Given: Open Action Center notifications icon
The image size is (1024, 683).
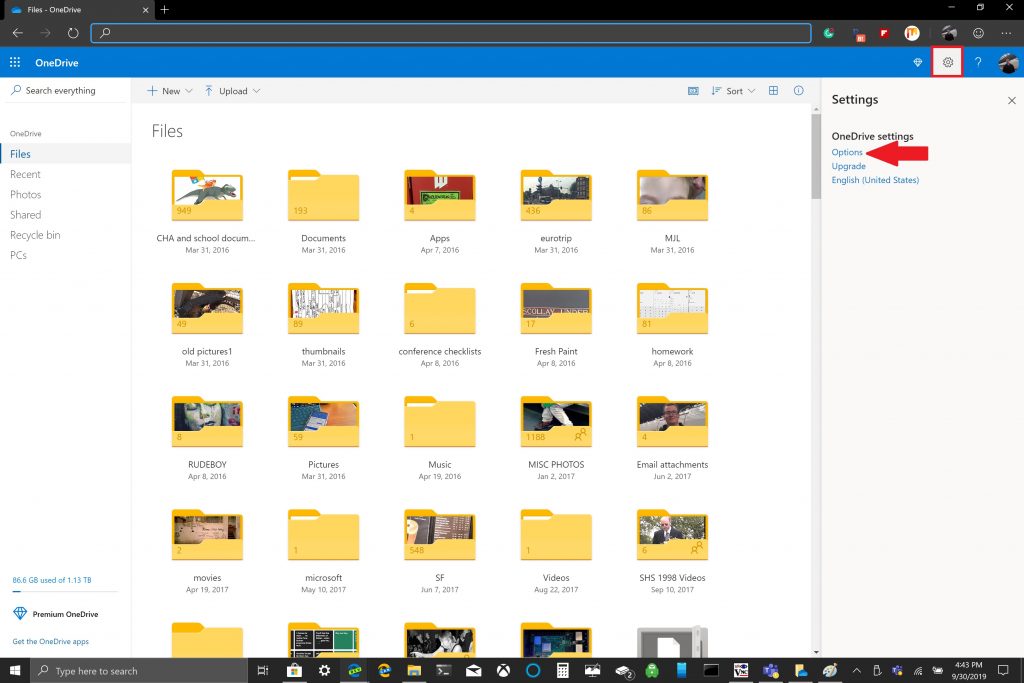Looking at the screenshot, I should coord(1003,670).
